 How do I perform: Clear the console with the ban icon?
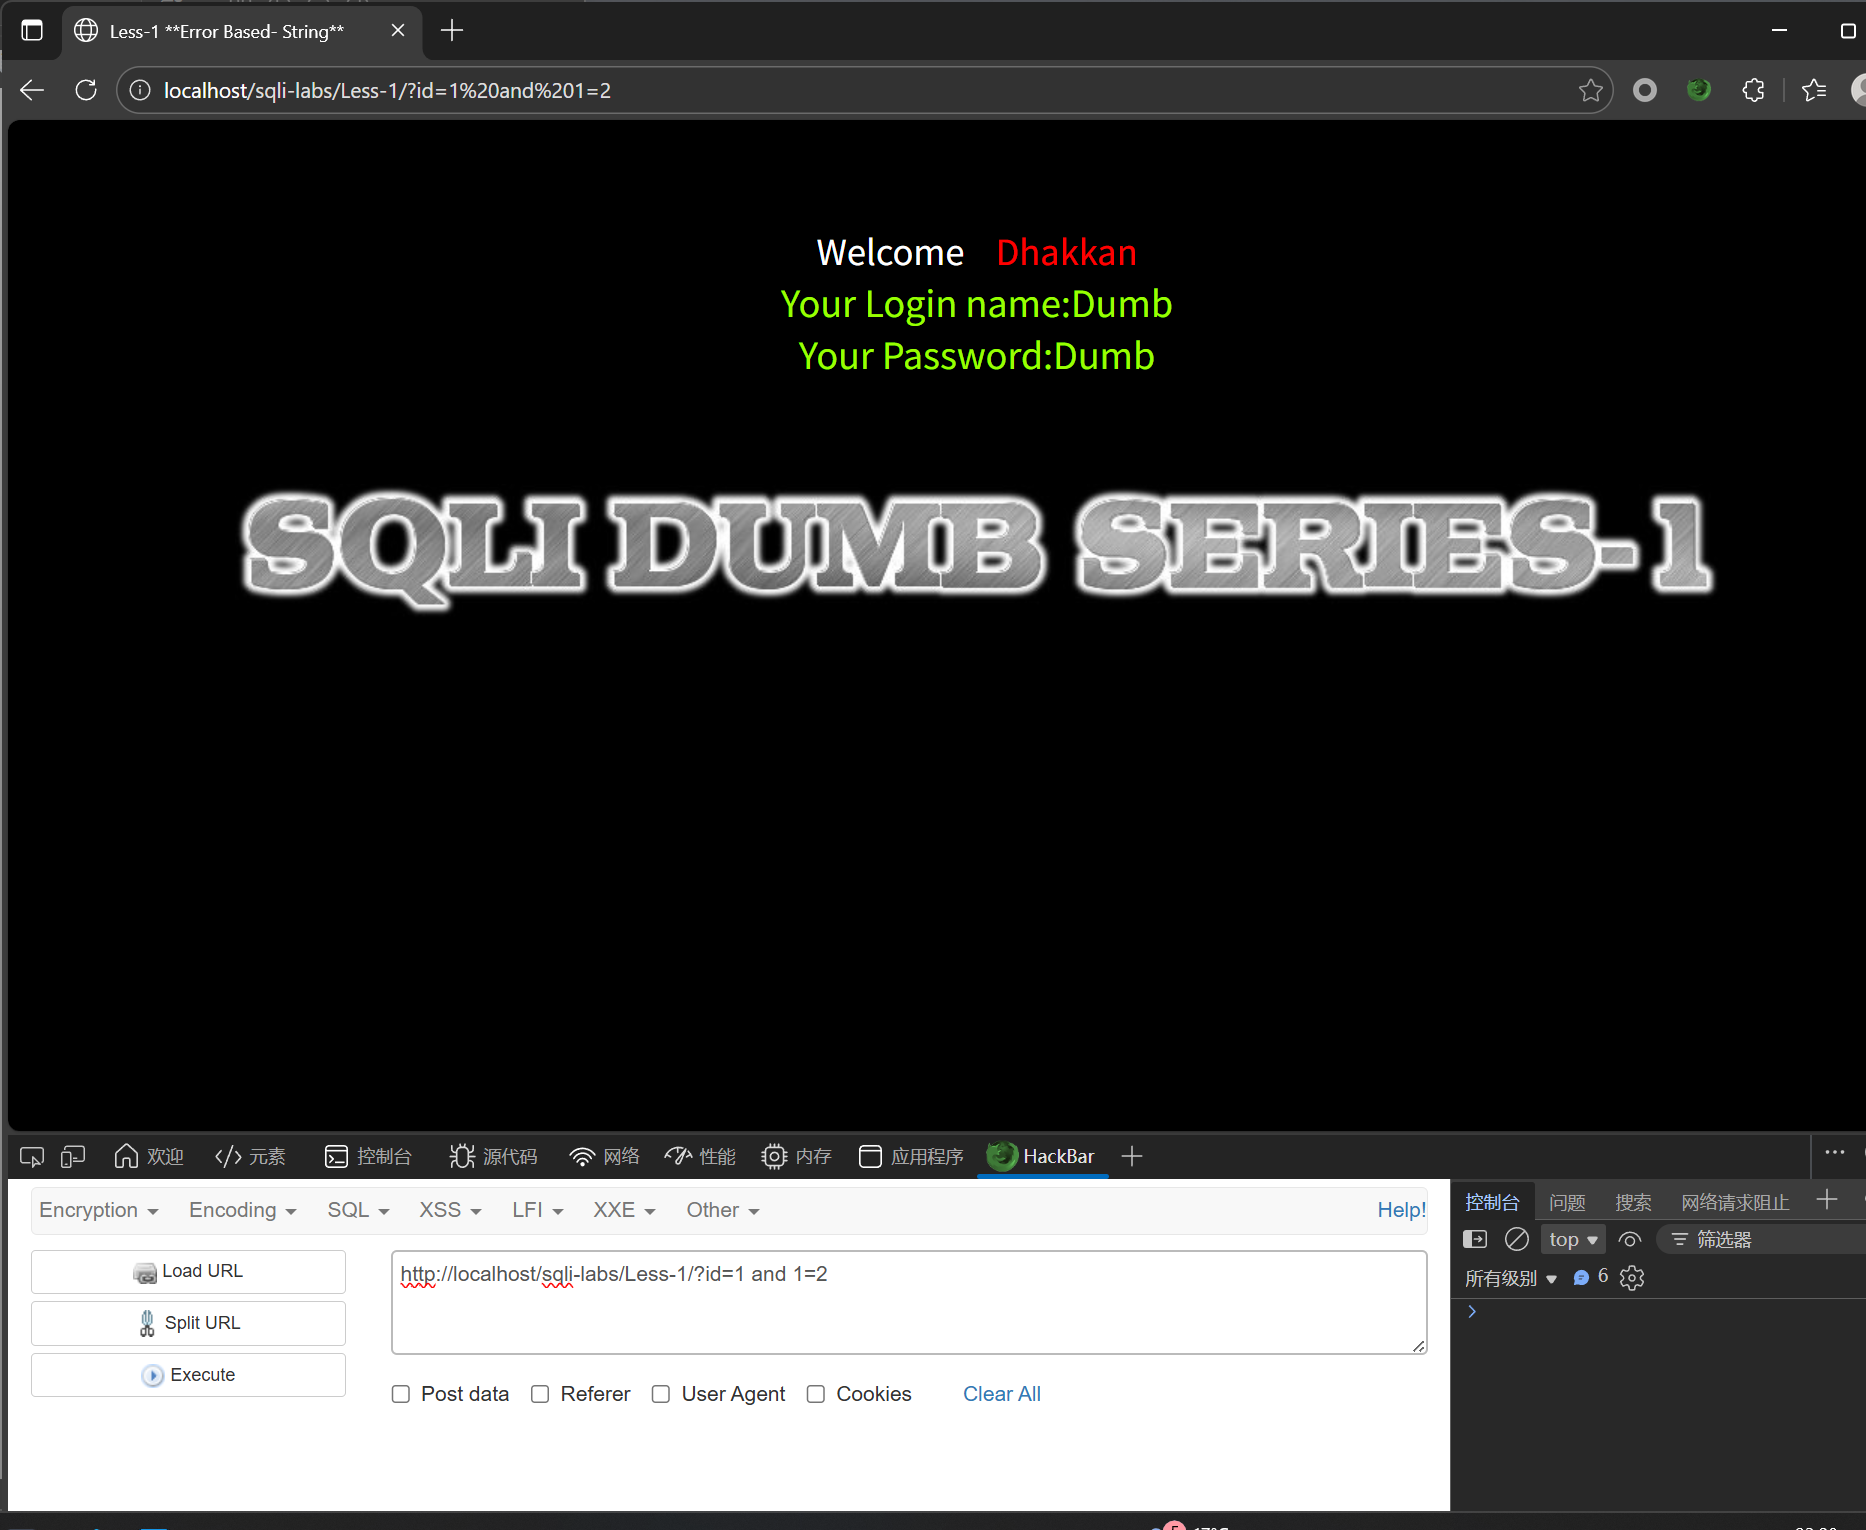1517,1240
